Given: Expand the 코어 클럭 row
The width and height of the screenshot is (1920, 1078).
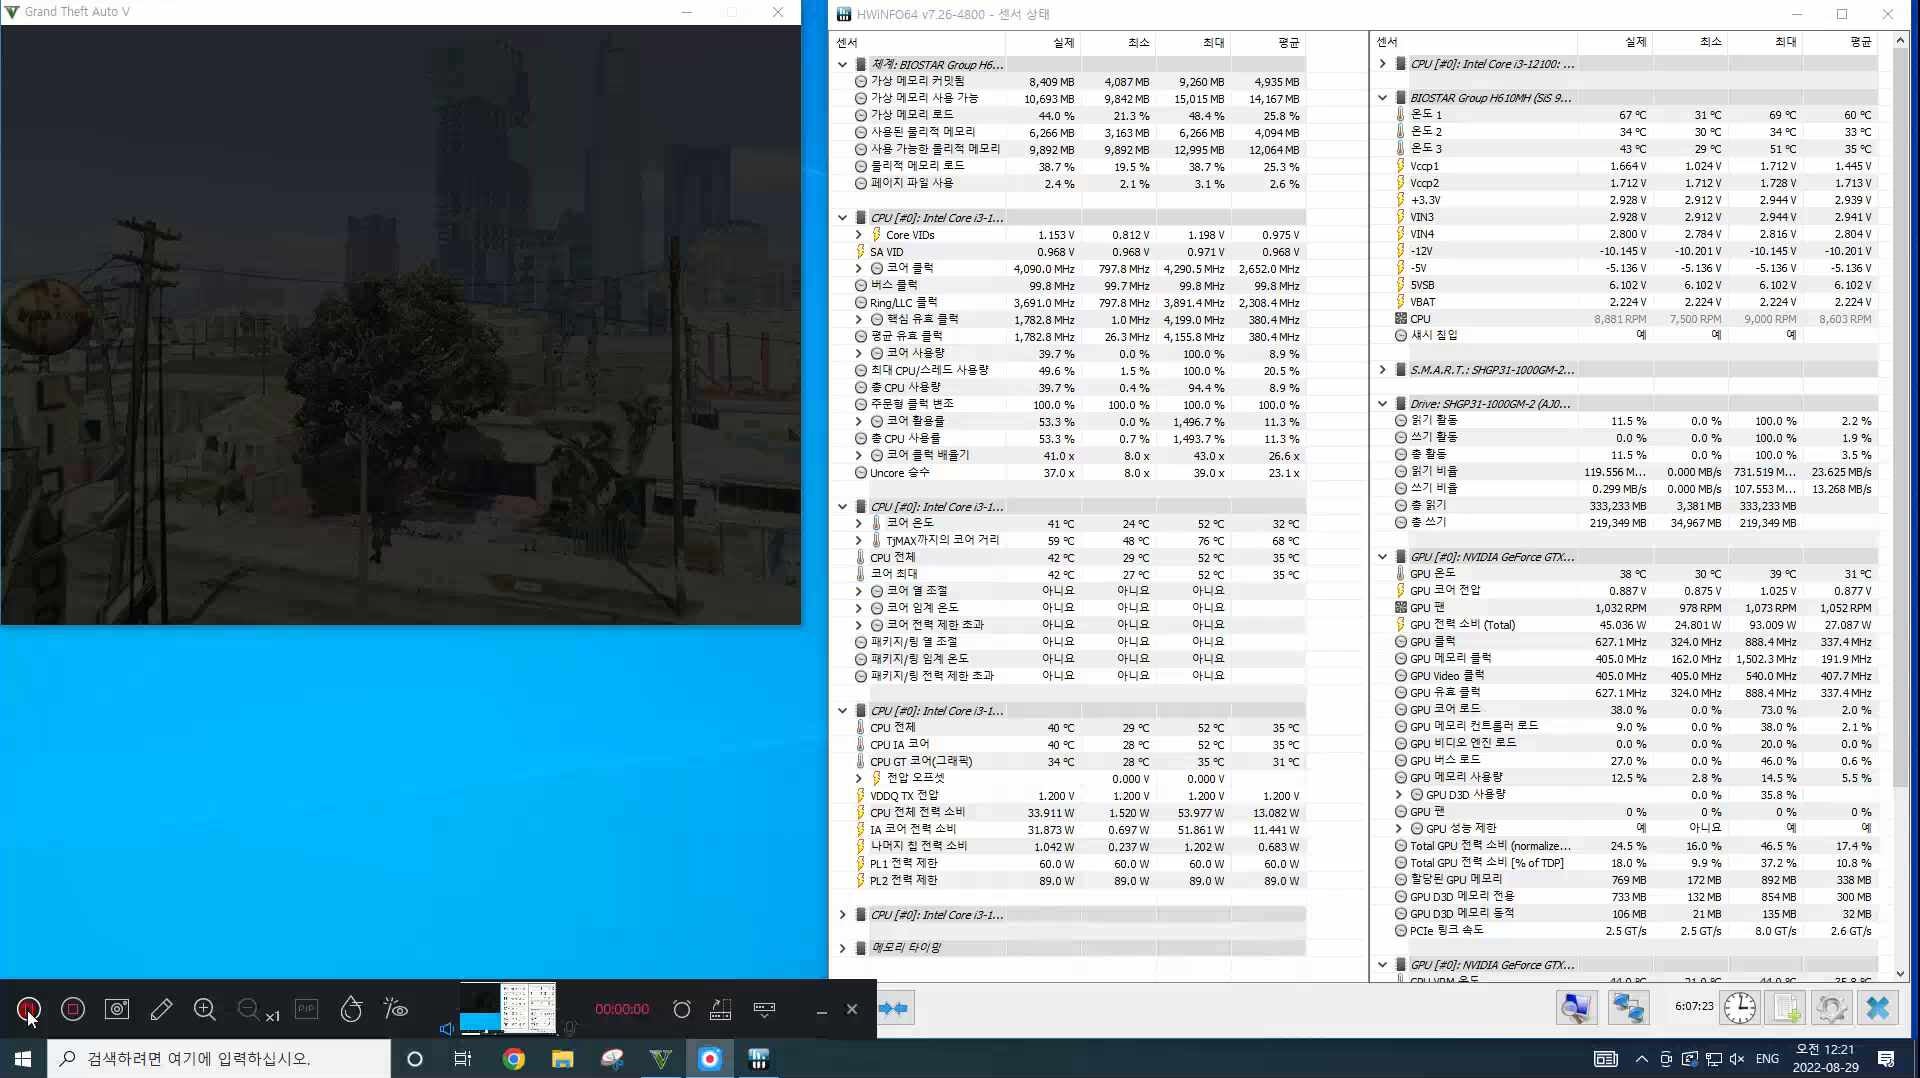Looking at the screenshot, I should (858, 269).
